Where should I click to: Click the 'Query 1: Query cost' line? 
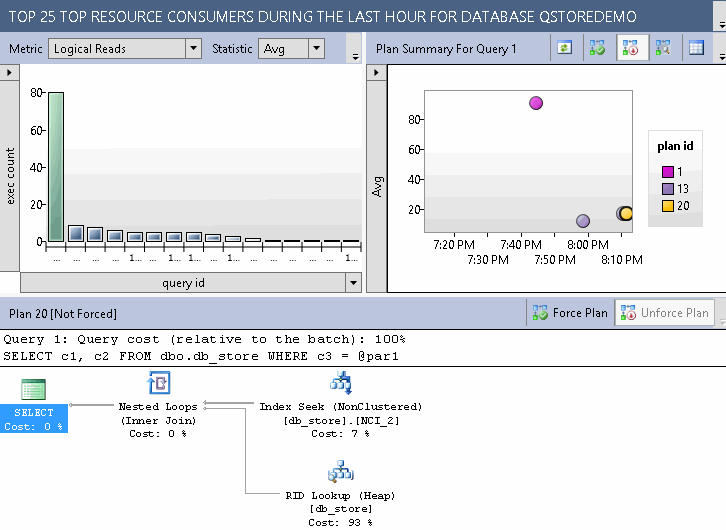coord(204,339)
